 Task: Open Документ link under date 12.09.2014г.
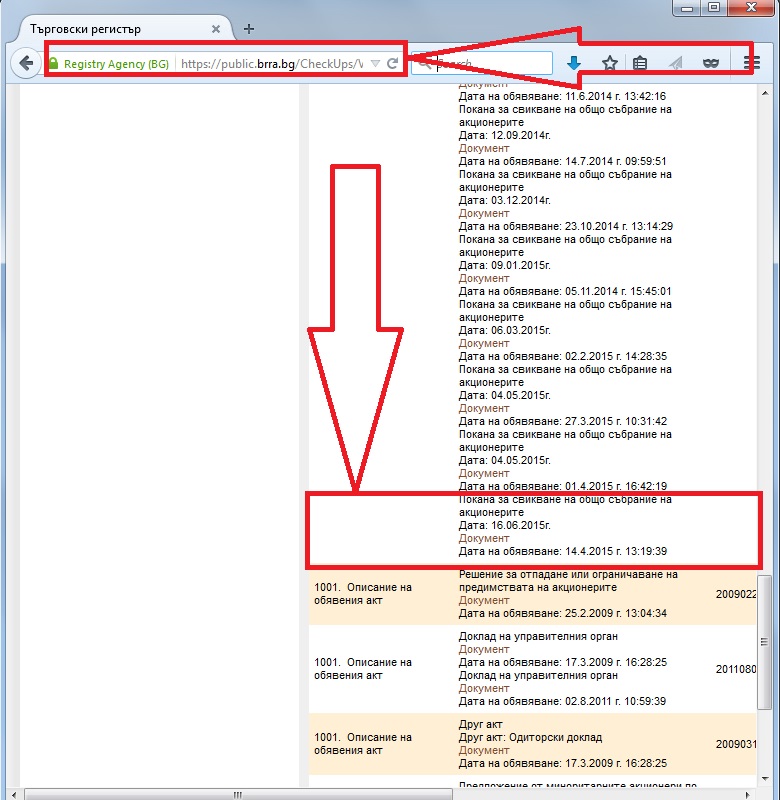click(x=484, y=148)
